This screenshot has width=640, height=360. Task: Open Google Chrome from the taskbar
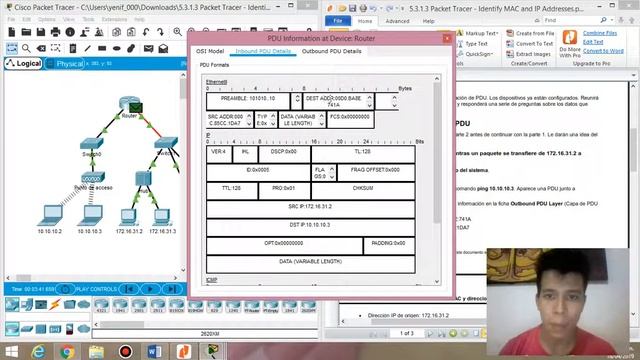click(67, 351)
